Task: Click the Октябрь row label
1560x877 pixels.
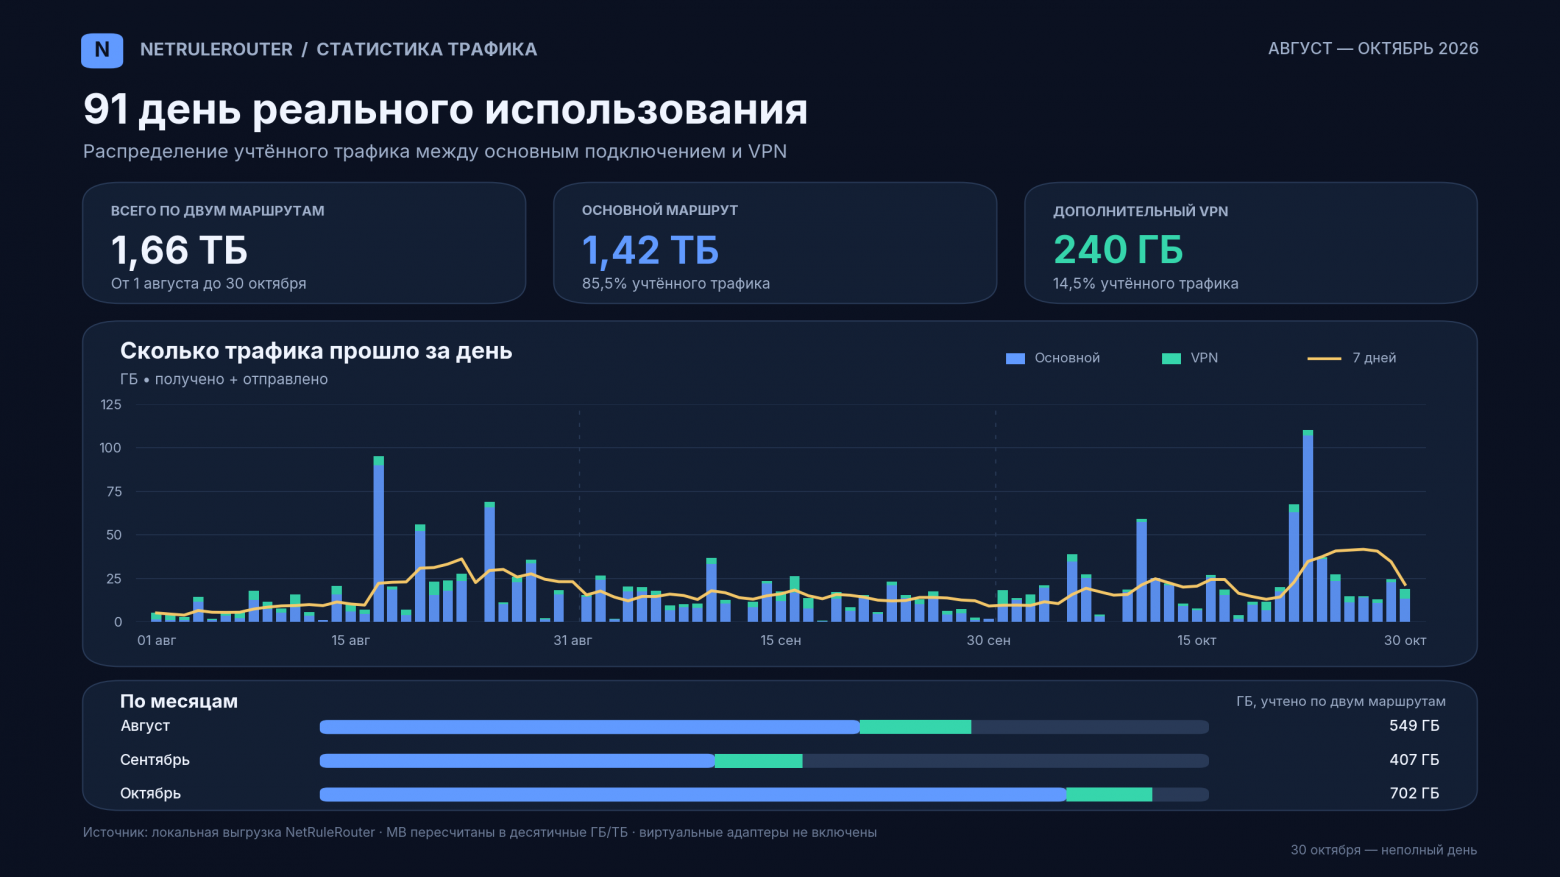Action: point(151,794)
